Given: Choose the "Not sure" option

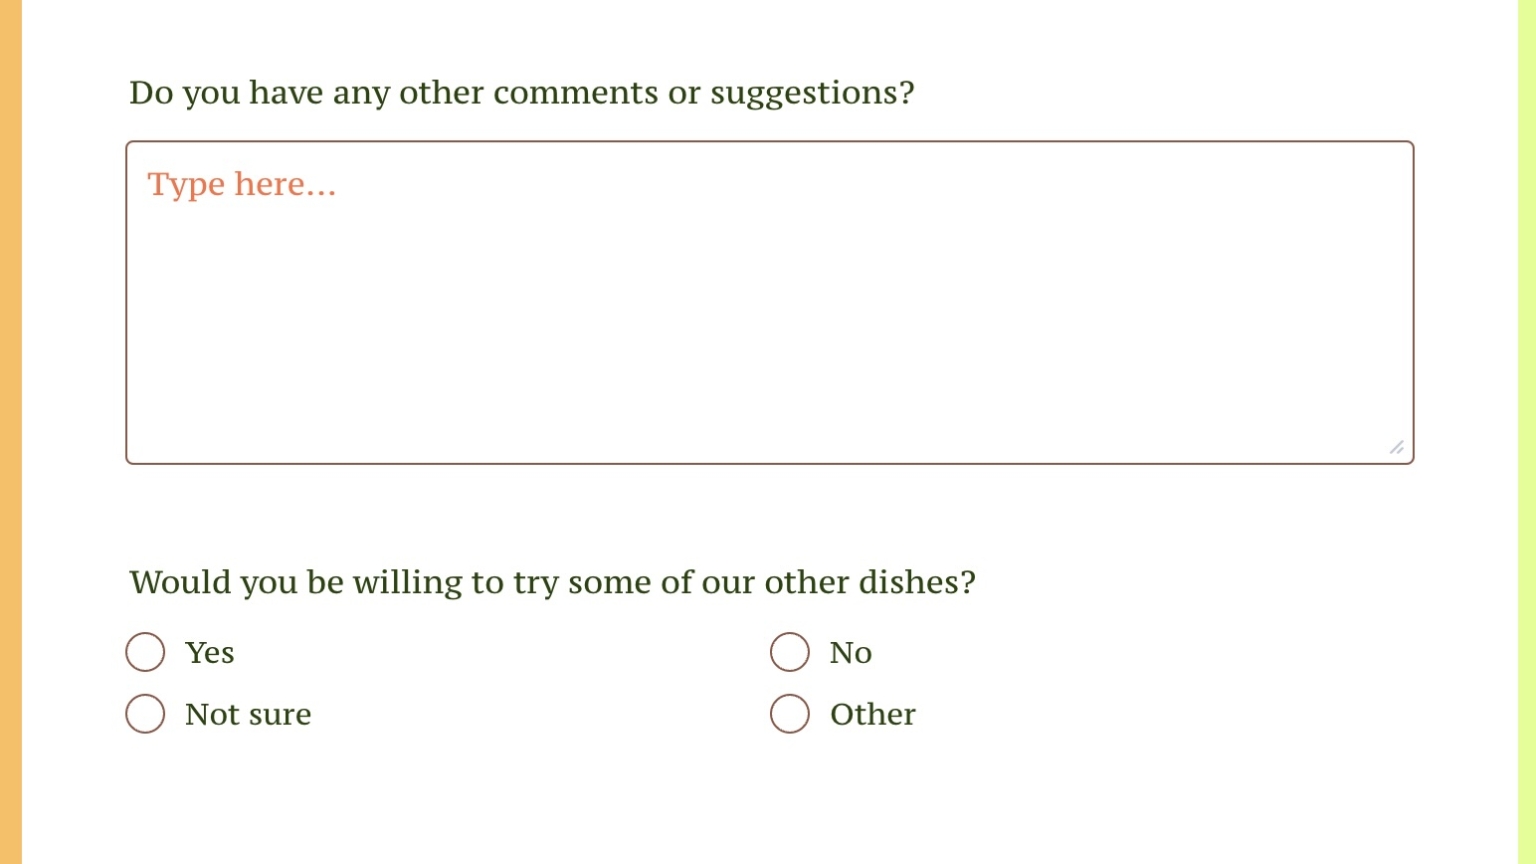Looking at the screenshot, I should pos(145,714).
